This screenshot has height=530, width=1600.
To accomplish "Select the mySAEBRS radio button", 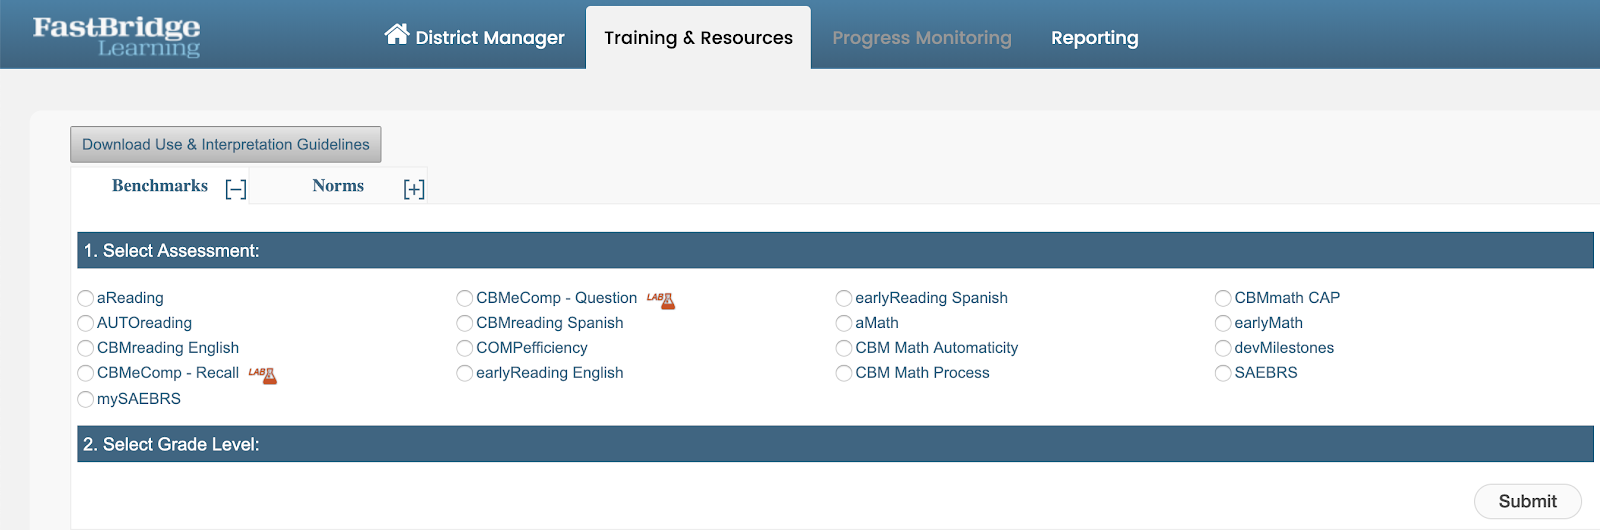I will click(x=86, y=399).
